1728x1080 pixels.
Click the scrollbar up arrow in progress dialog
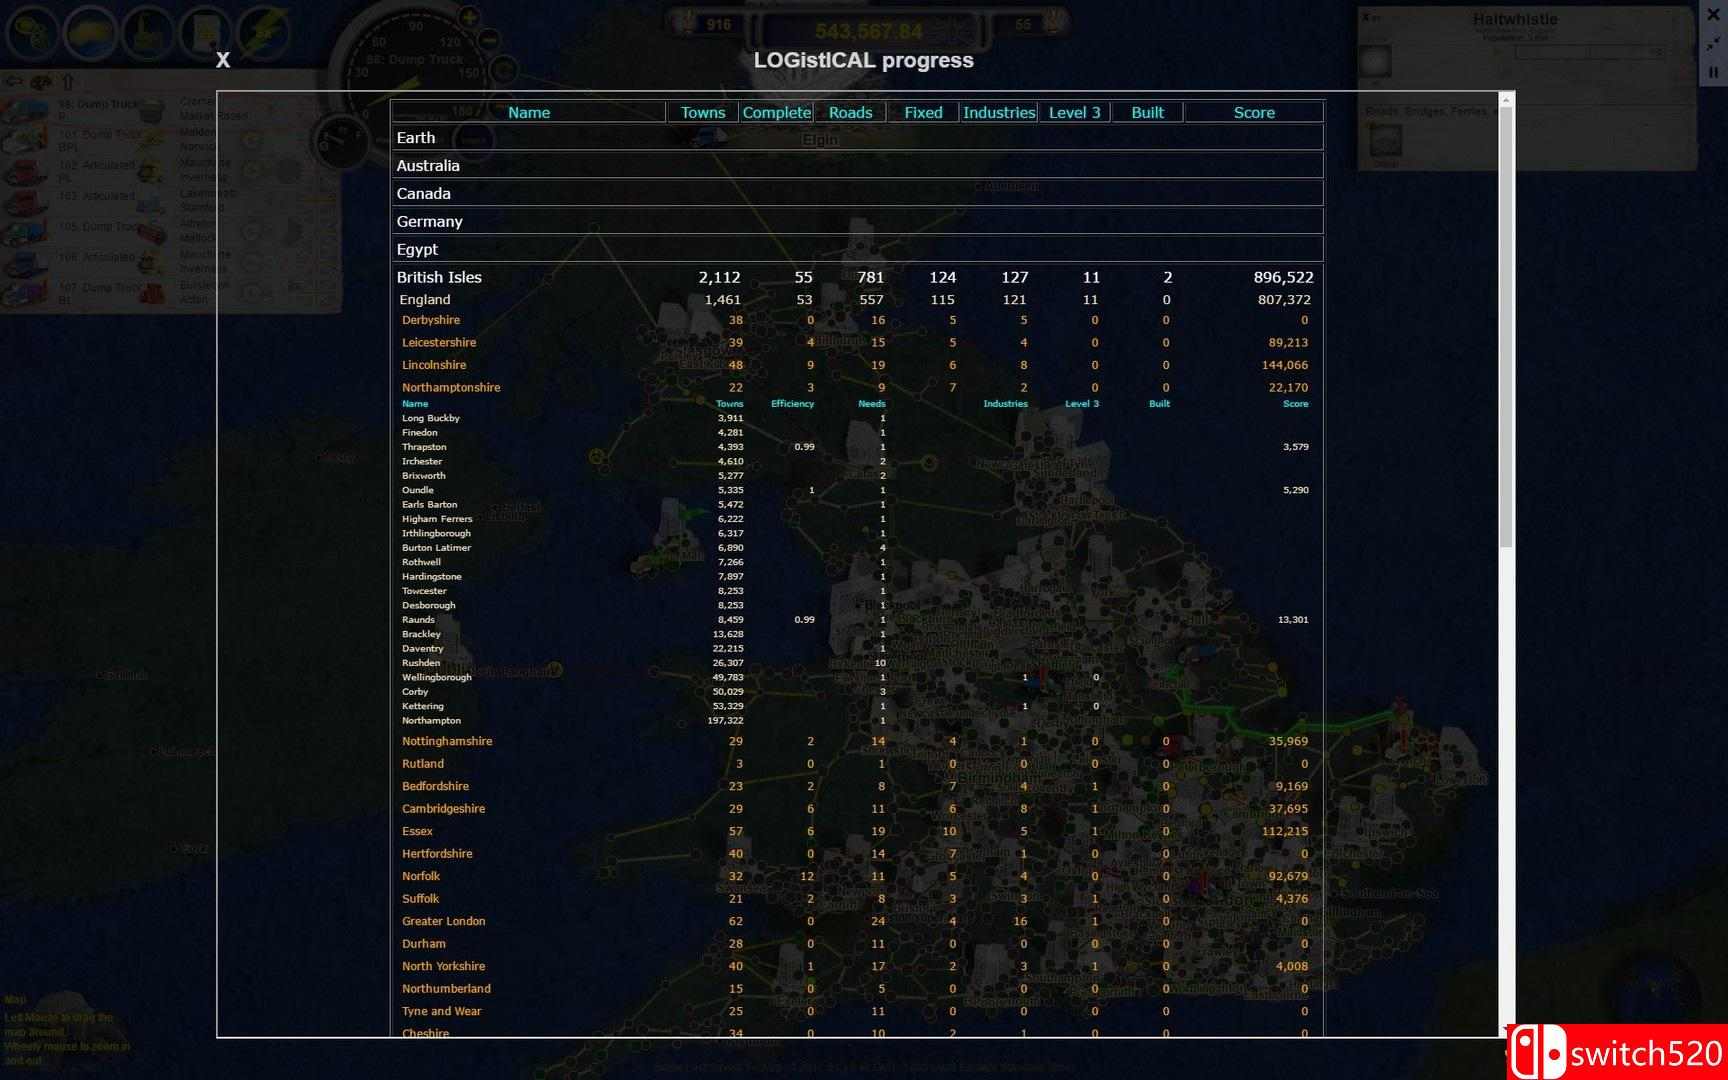click(1506, 100)
